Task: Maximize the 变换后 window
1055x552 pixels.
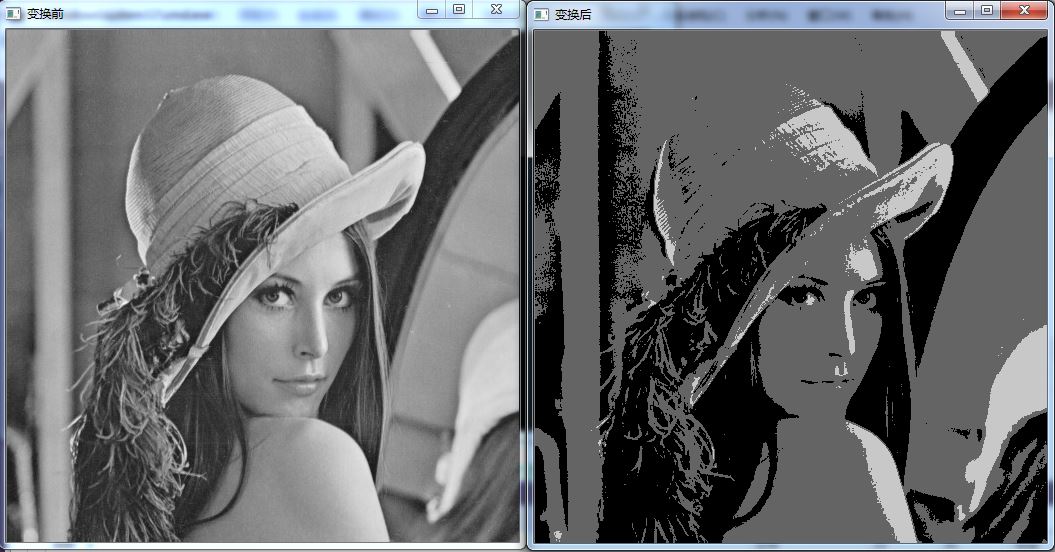Action: tap(986, 10)
